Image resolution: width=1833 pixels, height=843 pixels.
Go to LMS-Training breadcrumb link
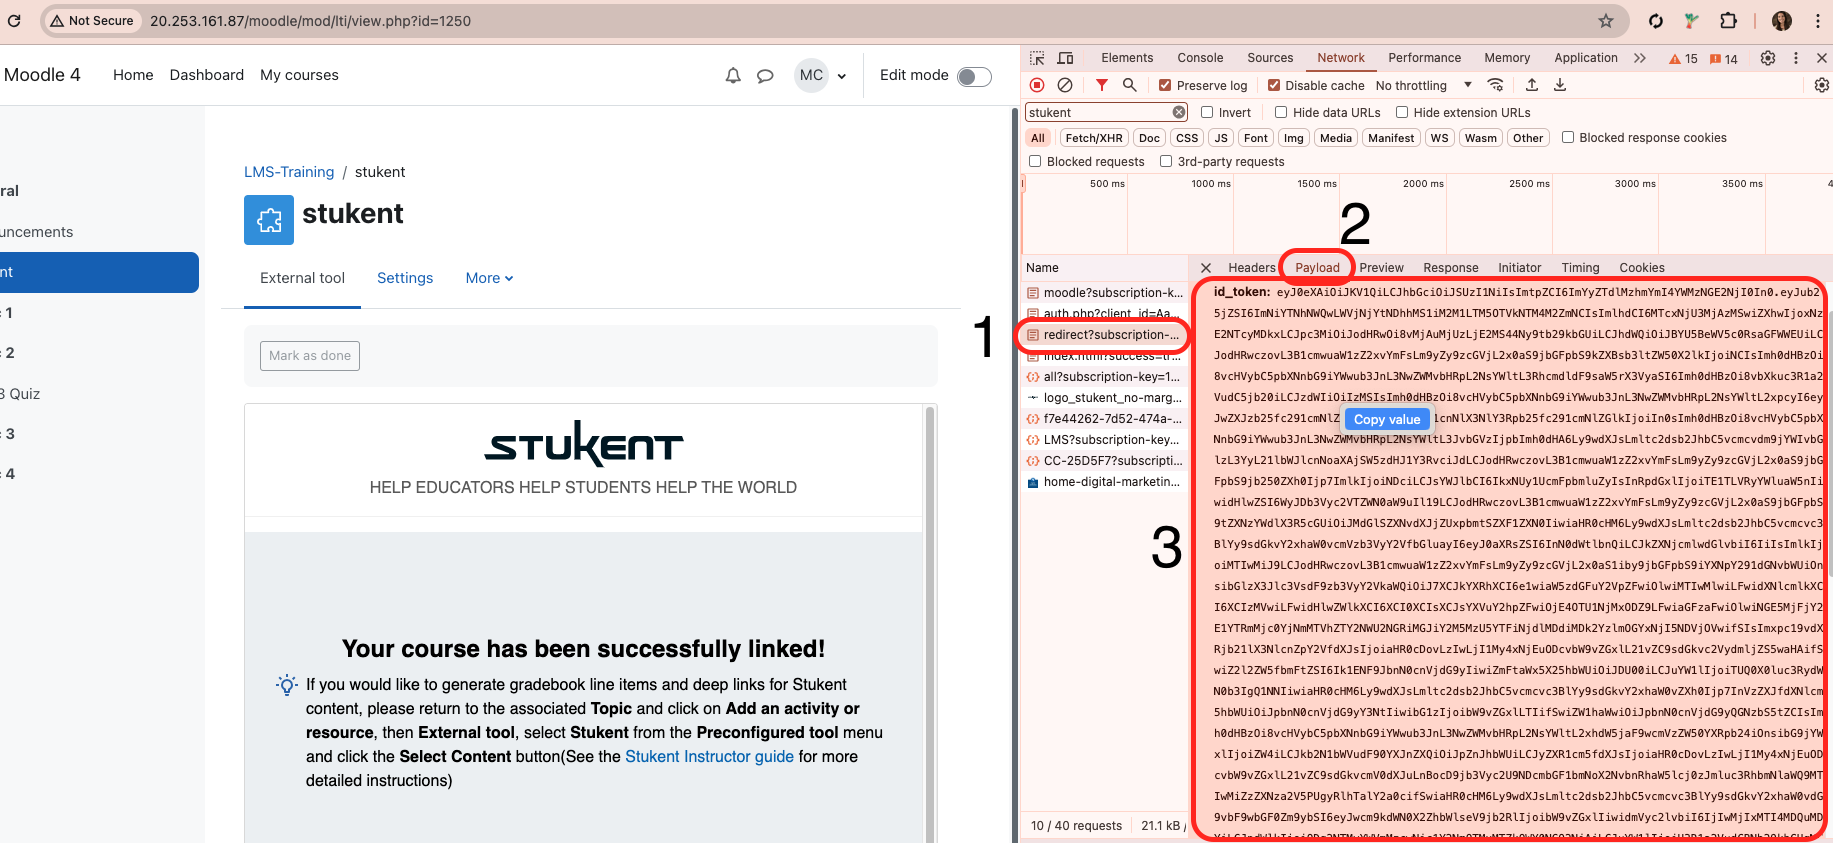[x=289, y=172]
